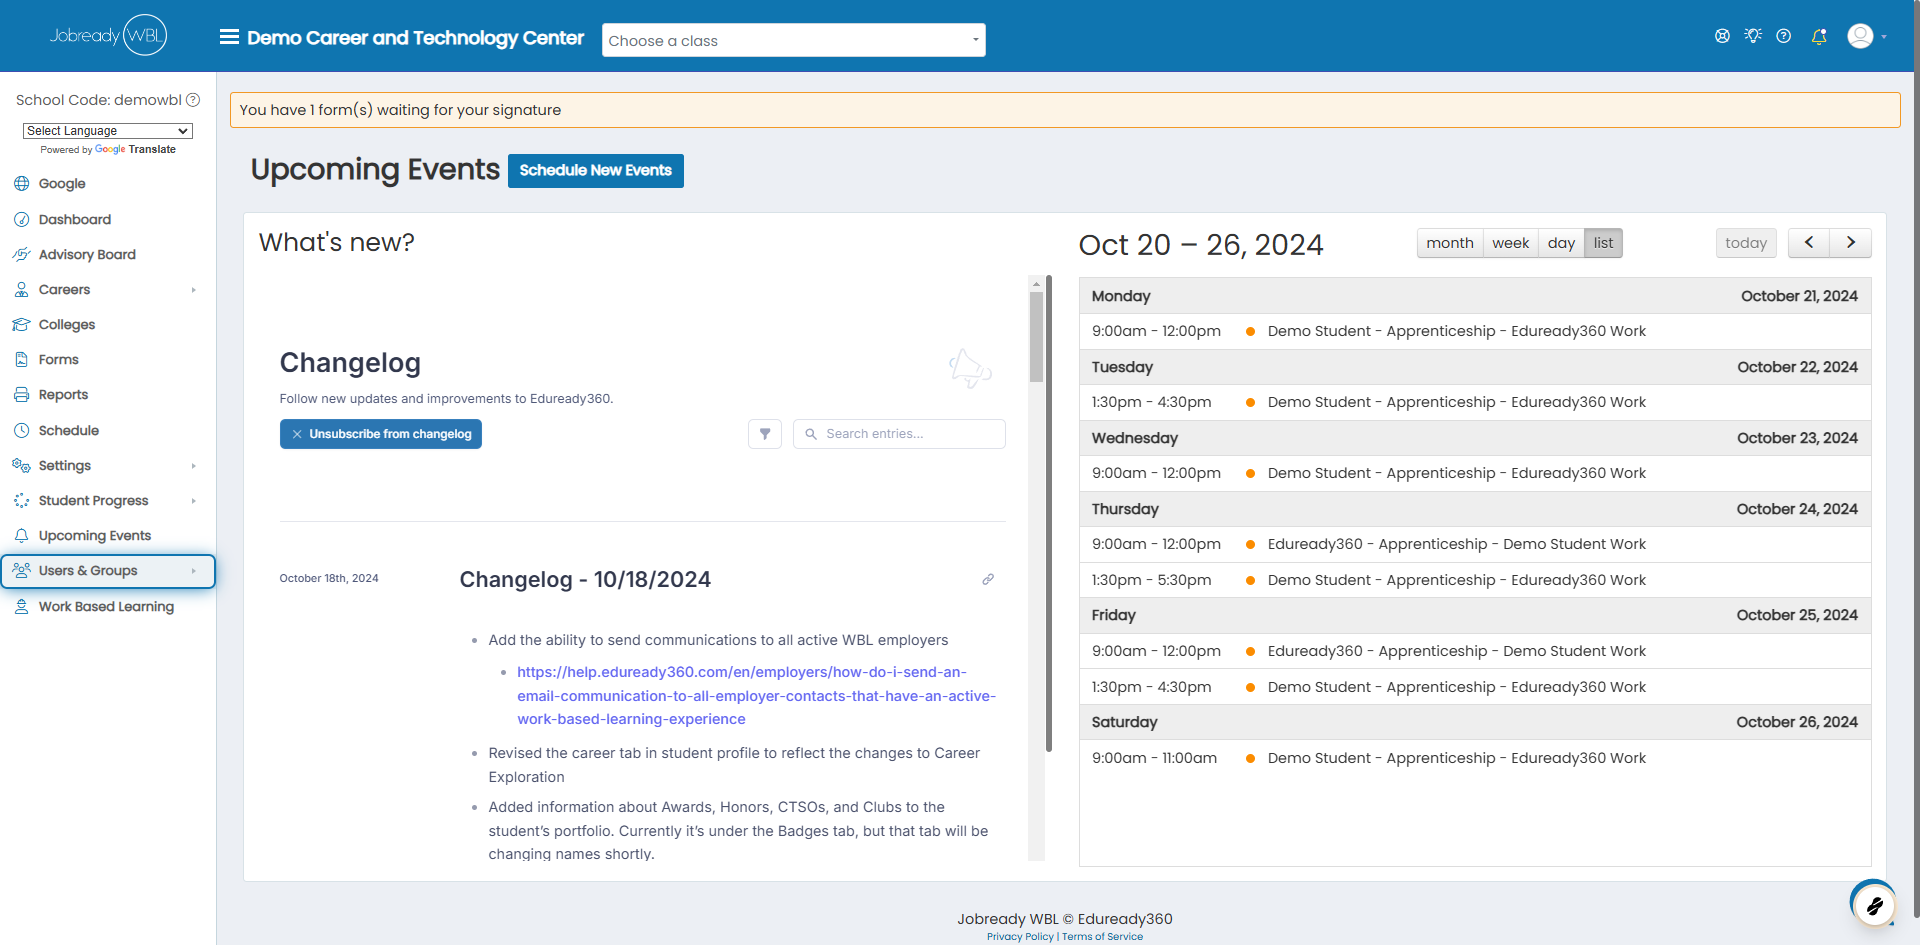Click the Upcoming Events bell icon
This screenshot has width=1920, height=945.
point(21,535)
